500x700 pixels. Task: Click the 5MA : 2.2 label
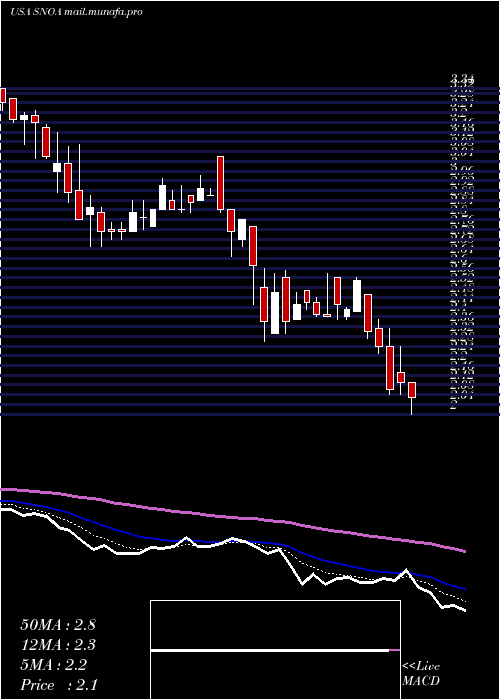click(54, 665)
